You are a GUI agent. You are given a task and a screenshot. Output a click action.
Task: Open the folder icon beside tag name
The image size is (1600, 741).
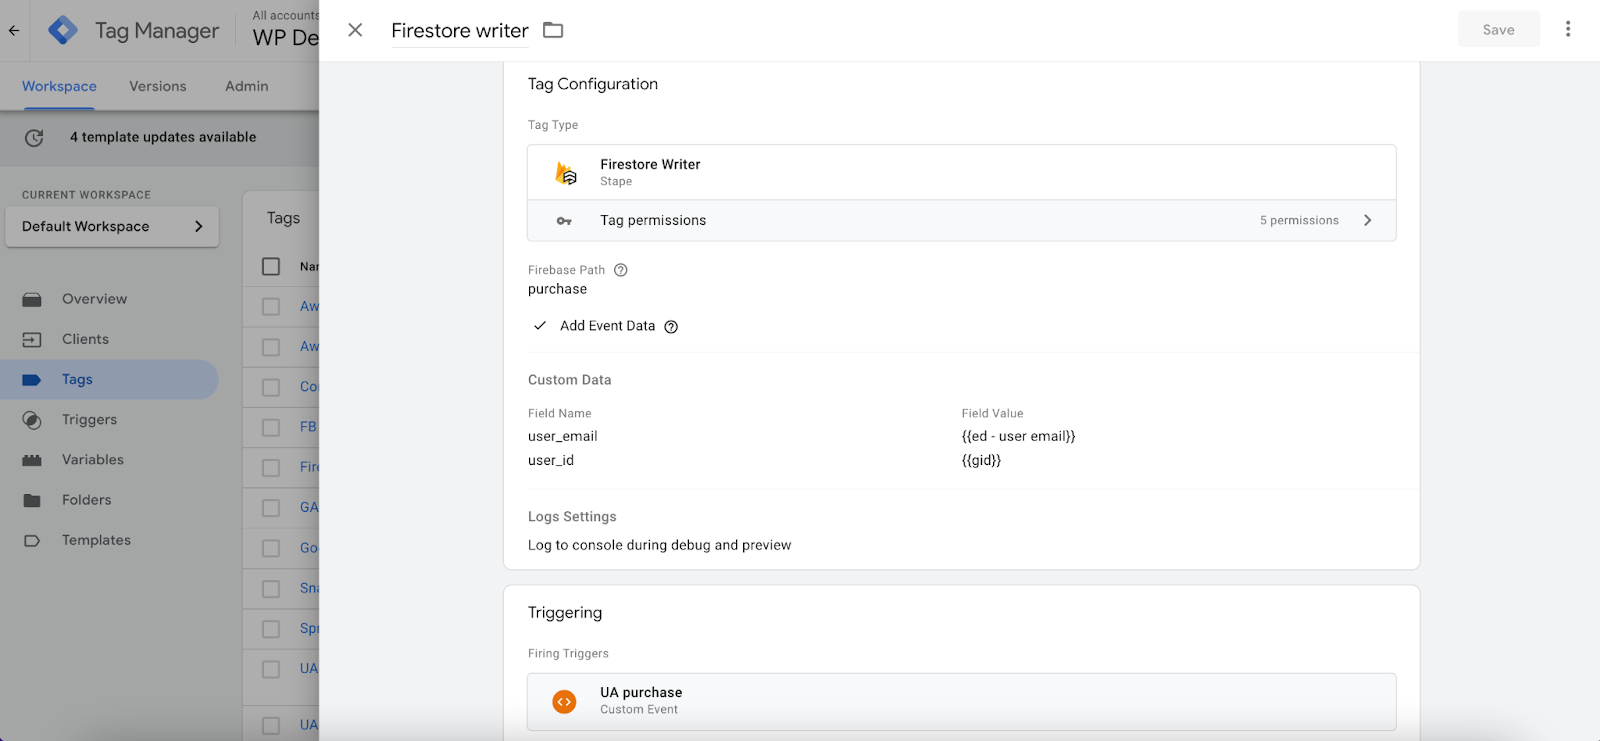tap(553, 30)
